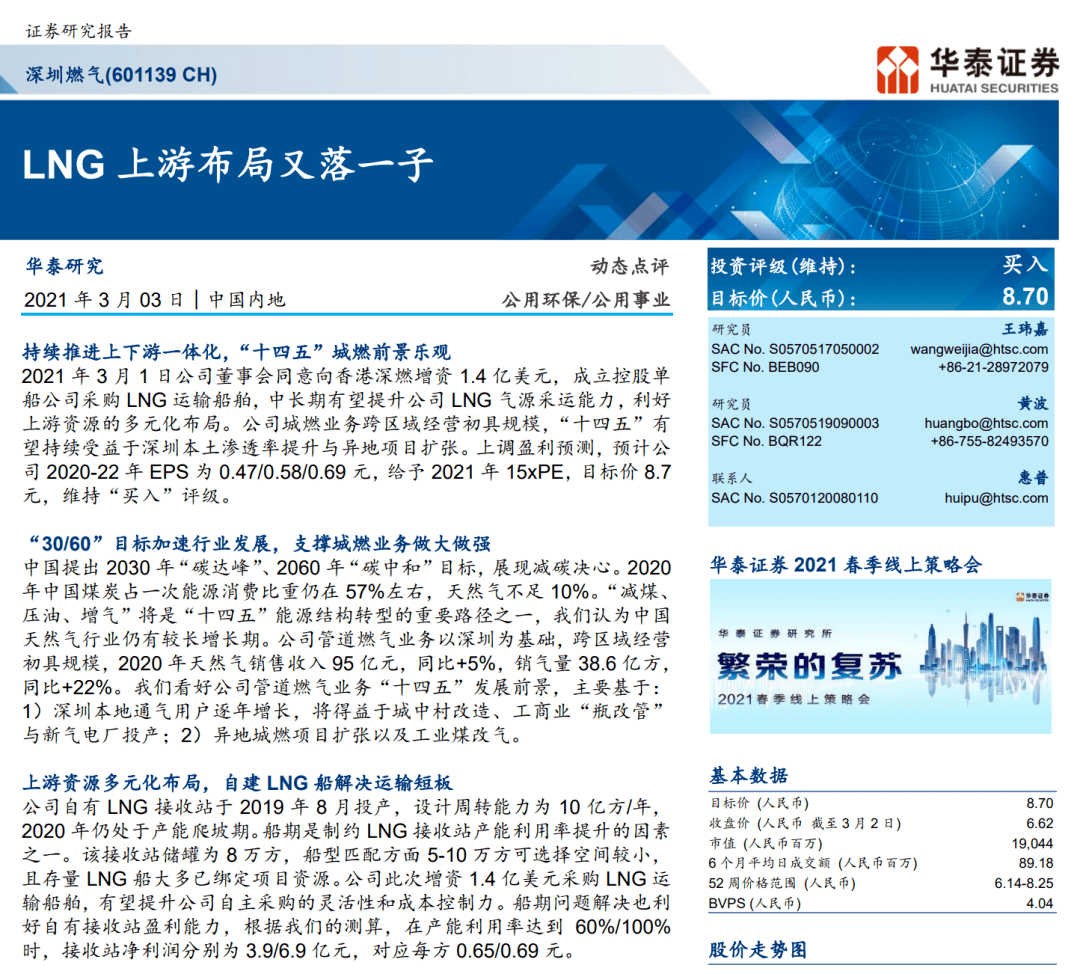The width and height of the screenshot is (1080, 974).
Task: Click the "BVPS (人民币)" row label
Action: [755, 903]
